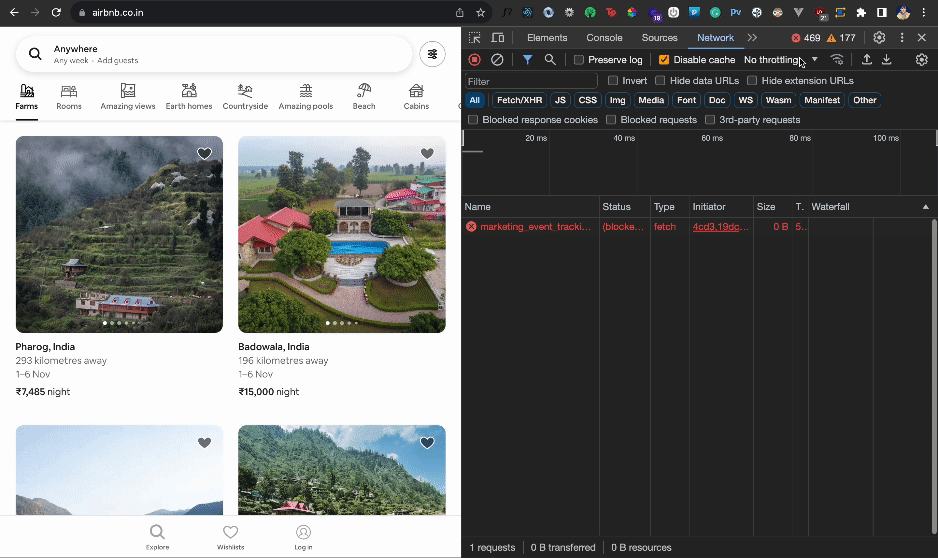Activate the inspect element picker
This screenshot has height=558, width=938.
pos(475,38)
